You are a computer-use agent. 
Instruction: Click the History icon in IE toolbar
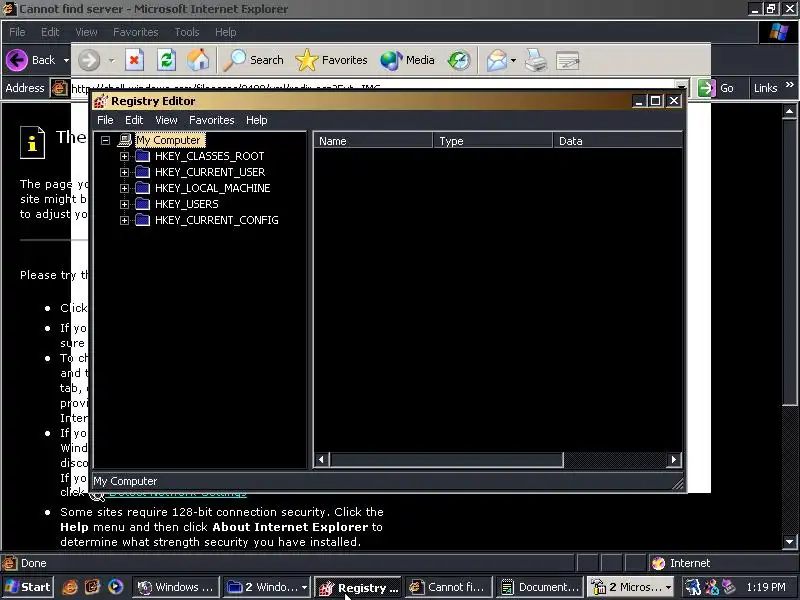tap(459, 60)
